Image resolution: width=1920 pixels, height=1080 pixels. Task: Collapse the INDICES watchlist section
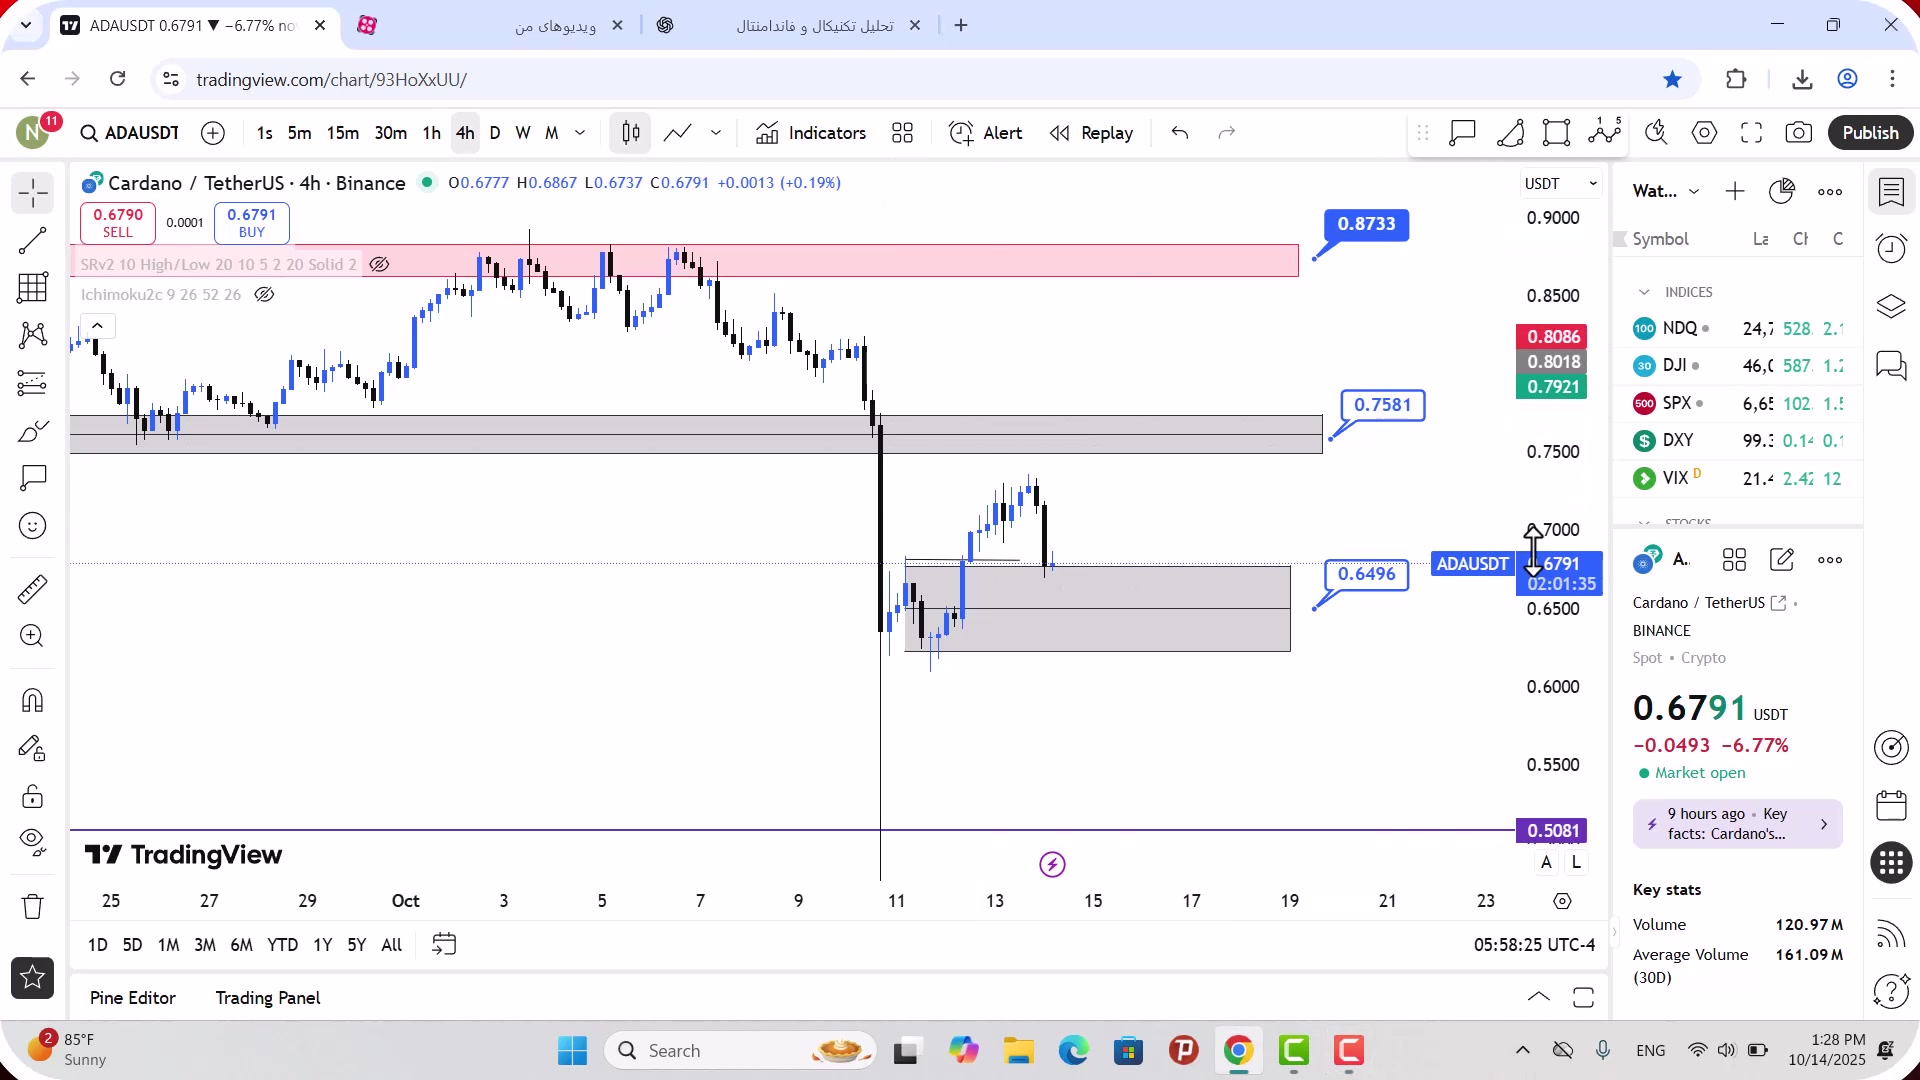pos(1644,292)
